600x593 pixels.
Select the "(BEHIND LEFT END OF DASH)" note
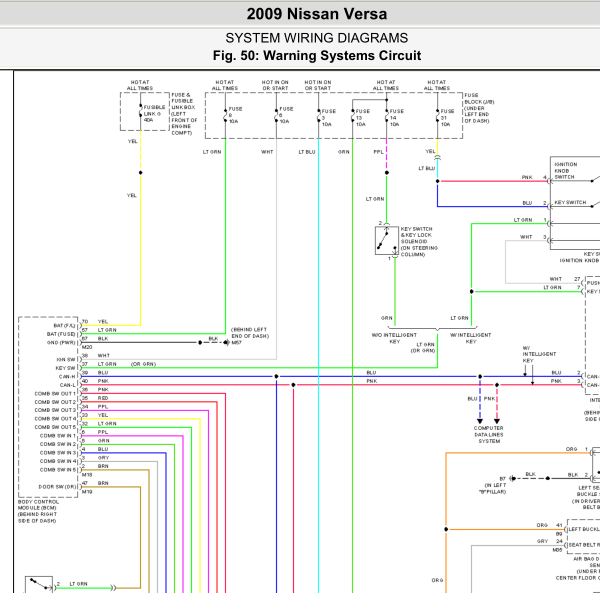249,333
